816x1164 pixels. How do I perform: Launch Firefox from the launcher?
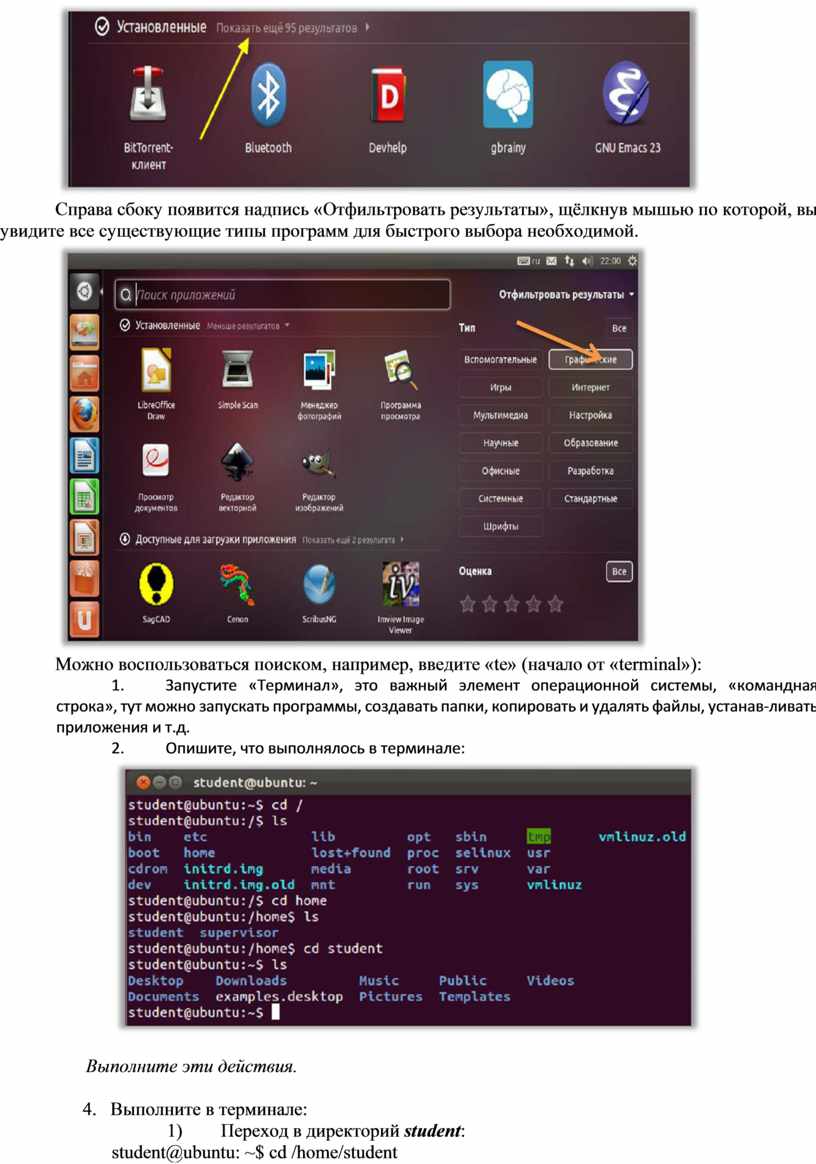click(x=85, y=414)
